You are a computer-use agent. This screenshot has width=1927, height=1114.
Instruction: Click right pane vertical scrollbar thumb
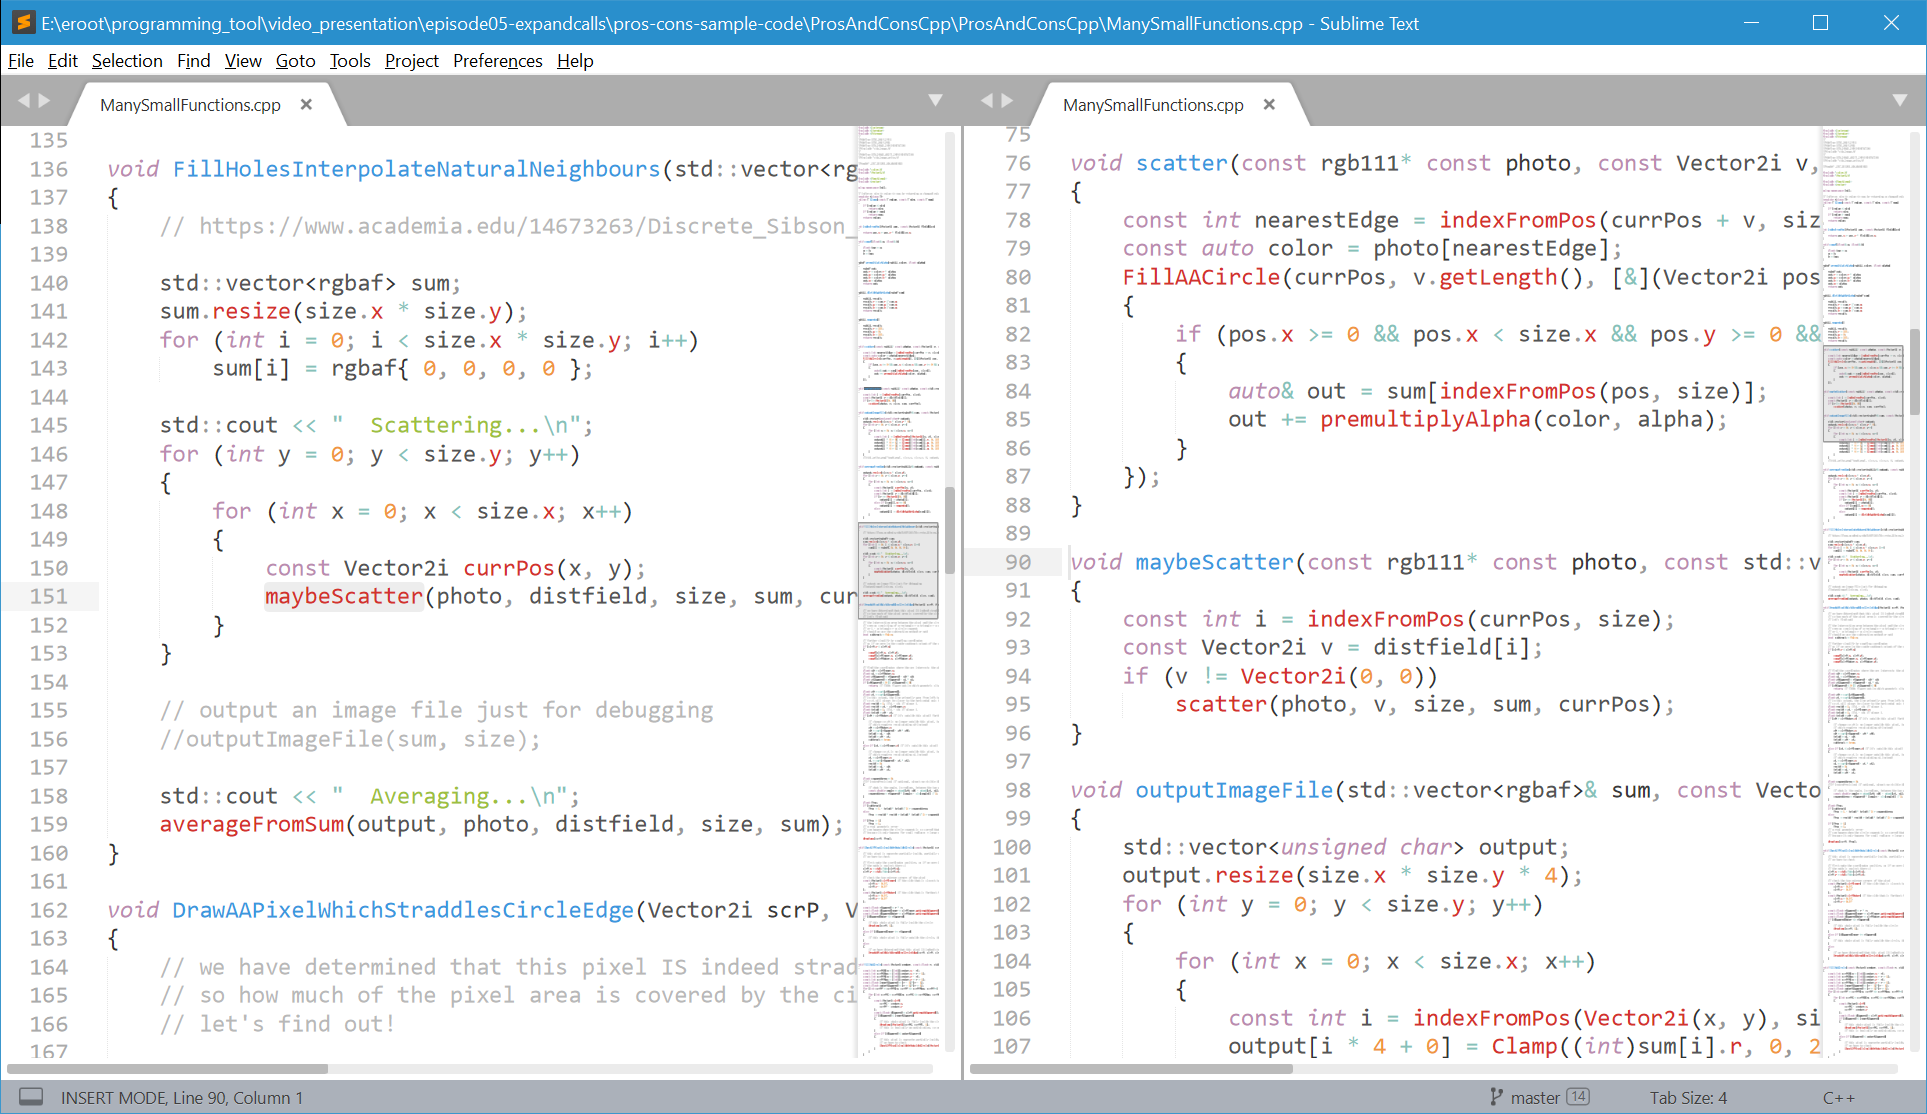click(x=1915, y=372)
